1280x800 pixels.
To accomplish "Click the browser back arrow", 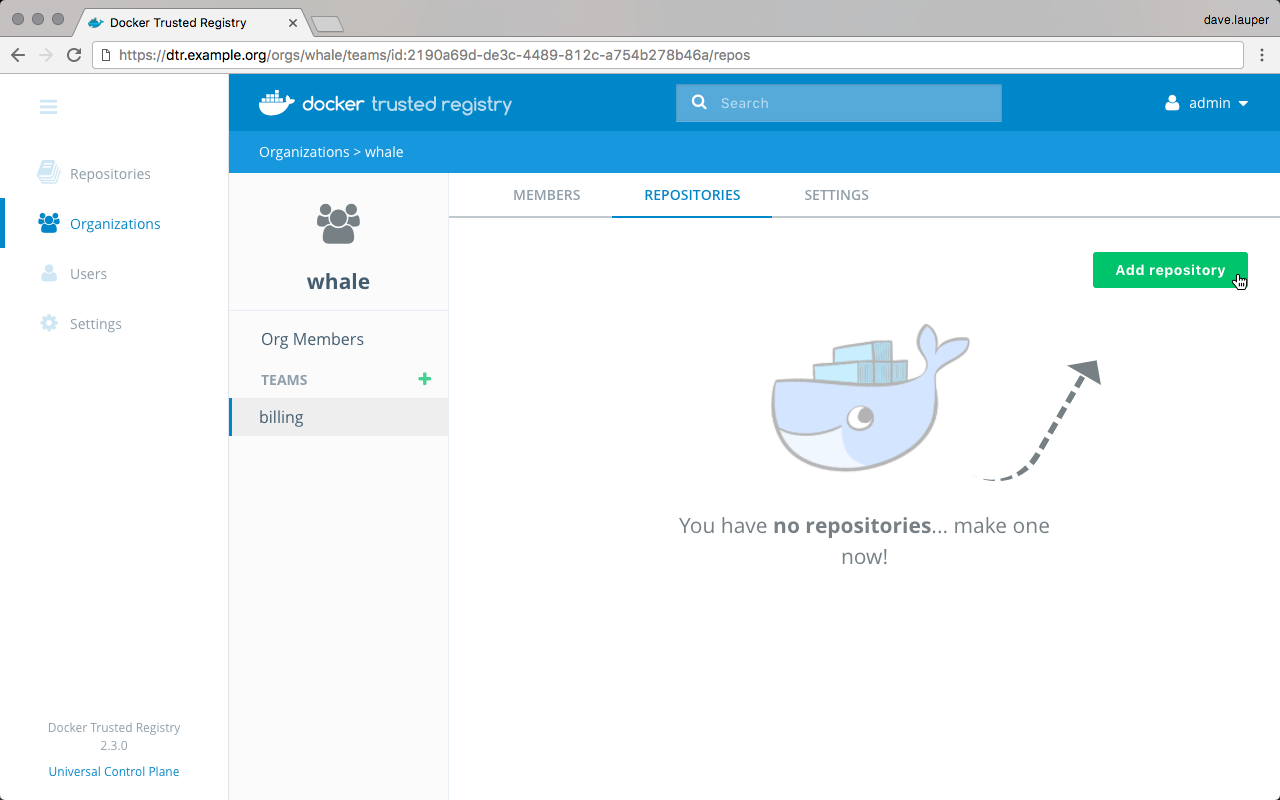I will click(17, 55).
